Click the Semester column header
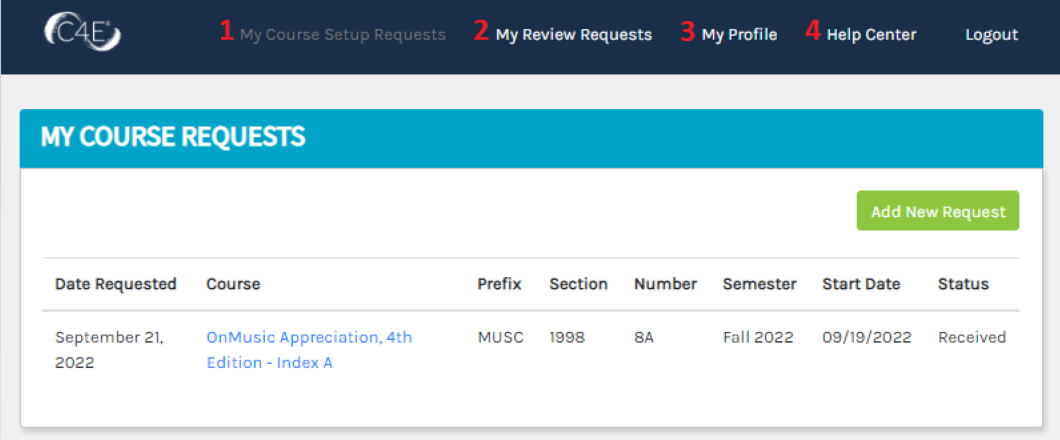 [759, 284]
